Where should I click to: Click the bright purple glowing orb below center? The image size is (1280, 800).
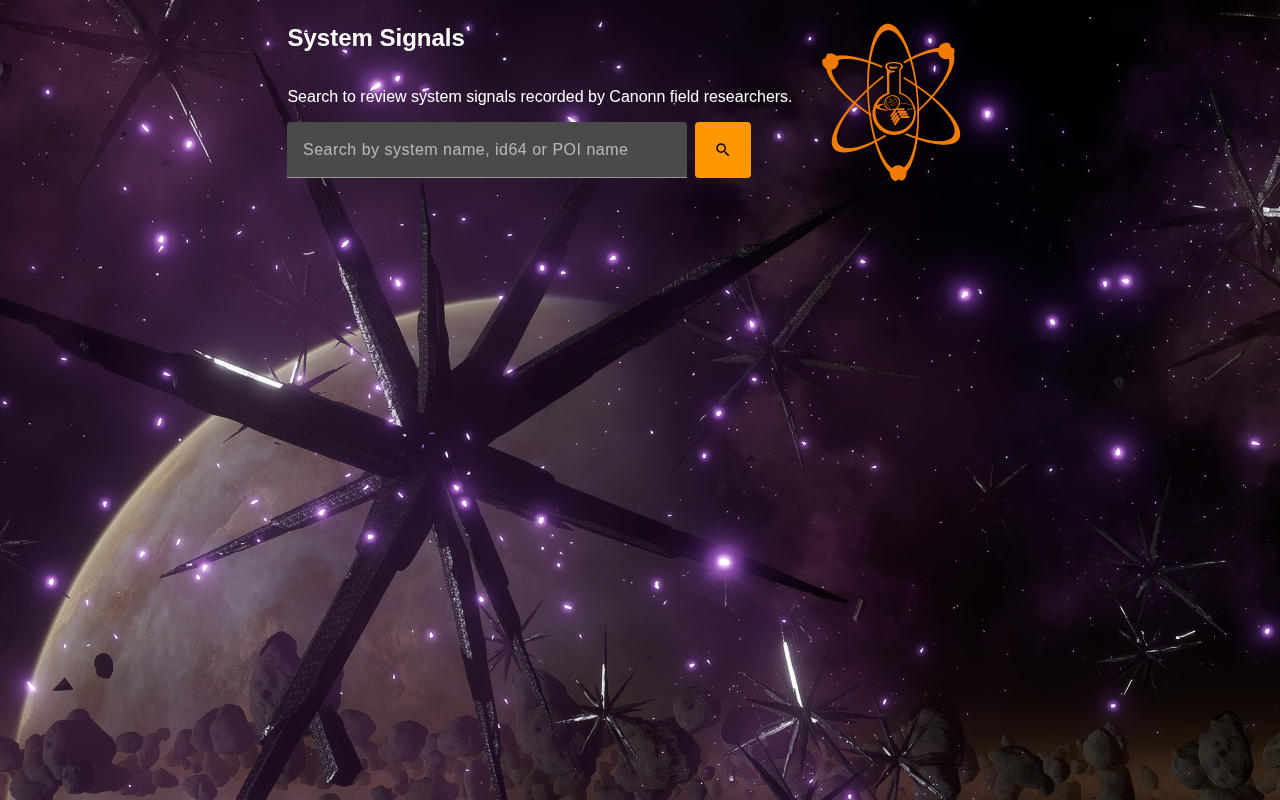pyautogui.click(x=724, y=562)
